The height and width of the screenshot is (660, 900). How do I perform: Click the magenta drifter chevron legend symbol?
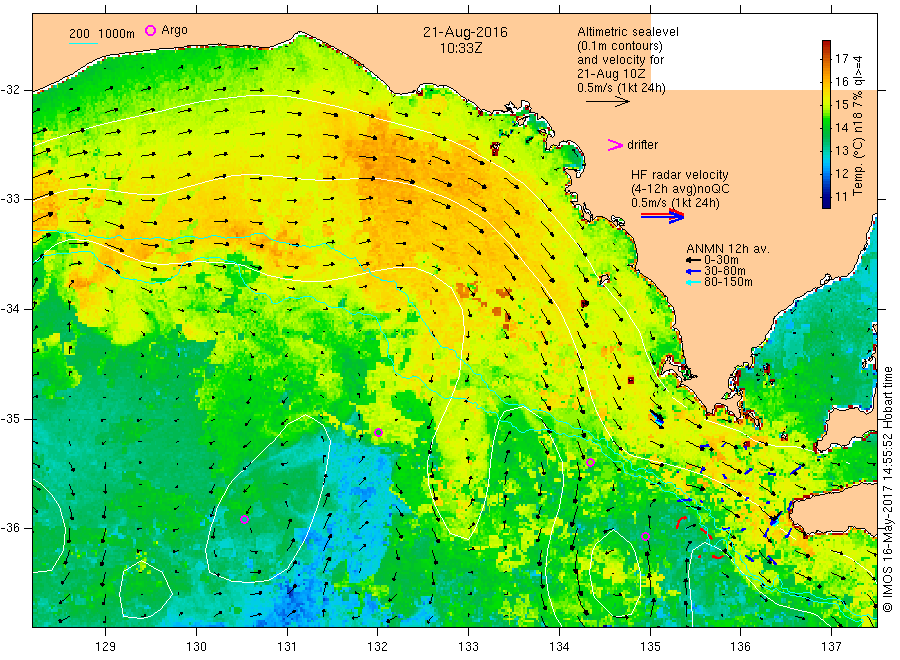[615, 145]
